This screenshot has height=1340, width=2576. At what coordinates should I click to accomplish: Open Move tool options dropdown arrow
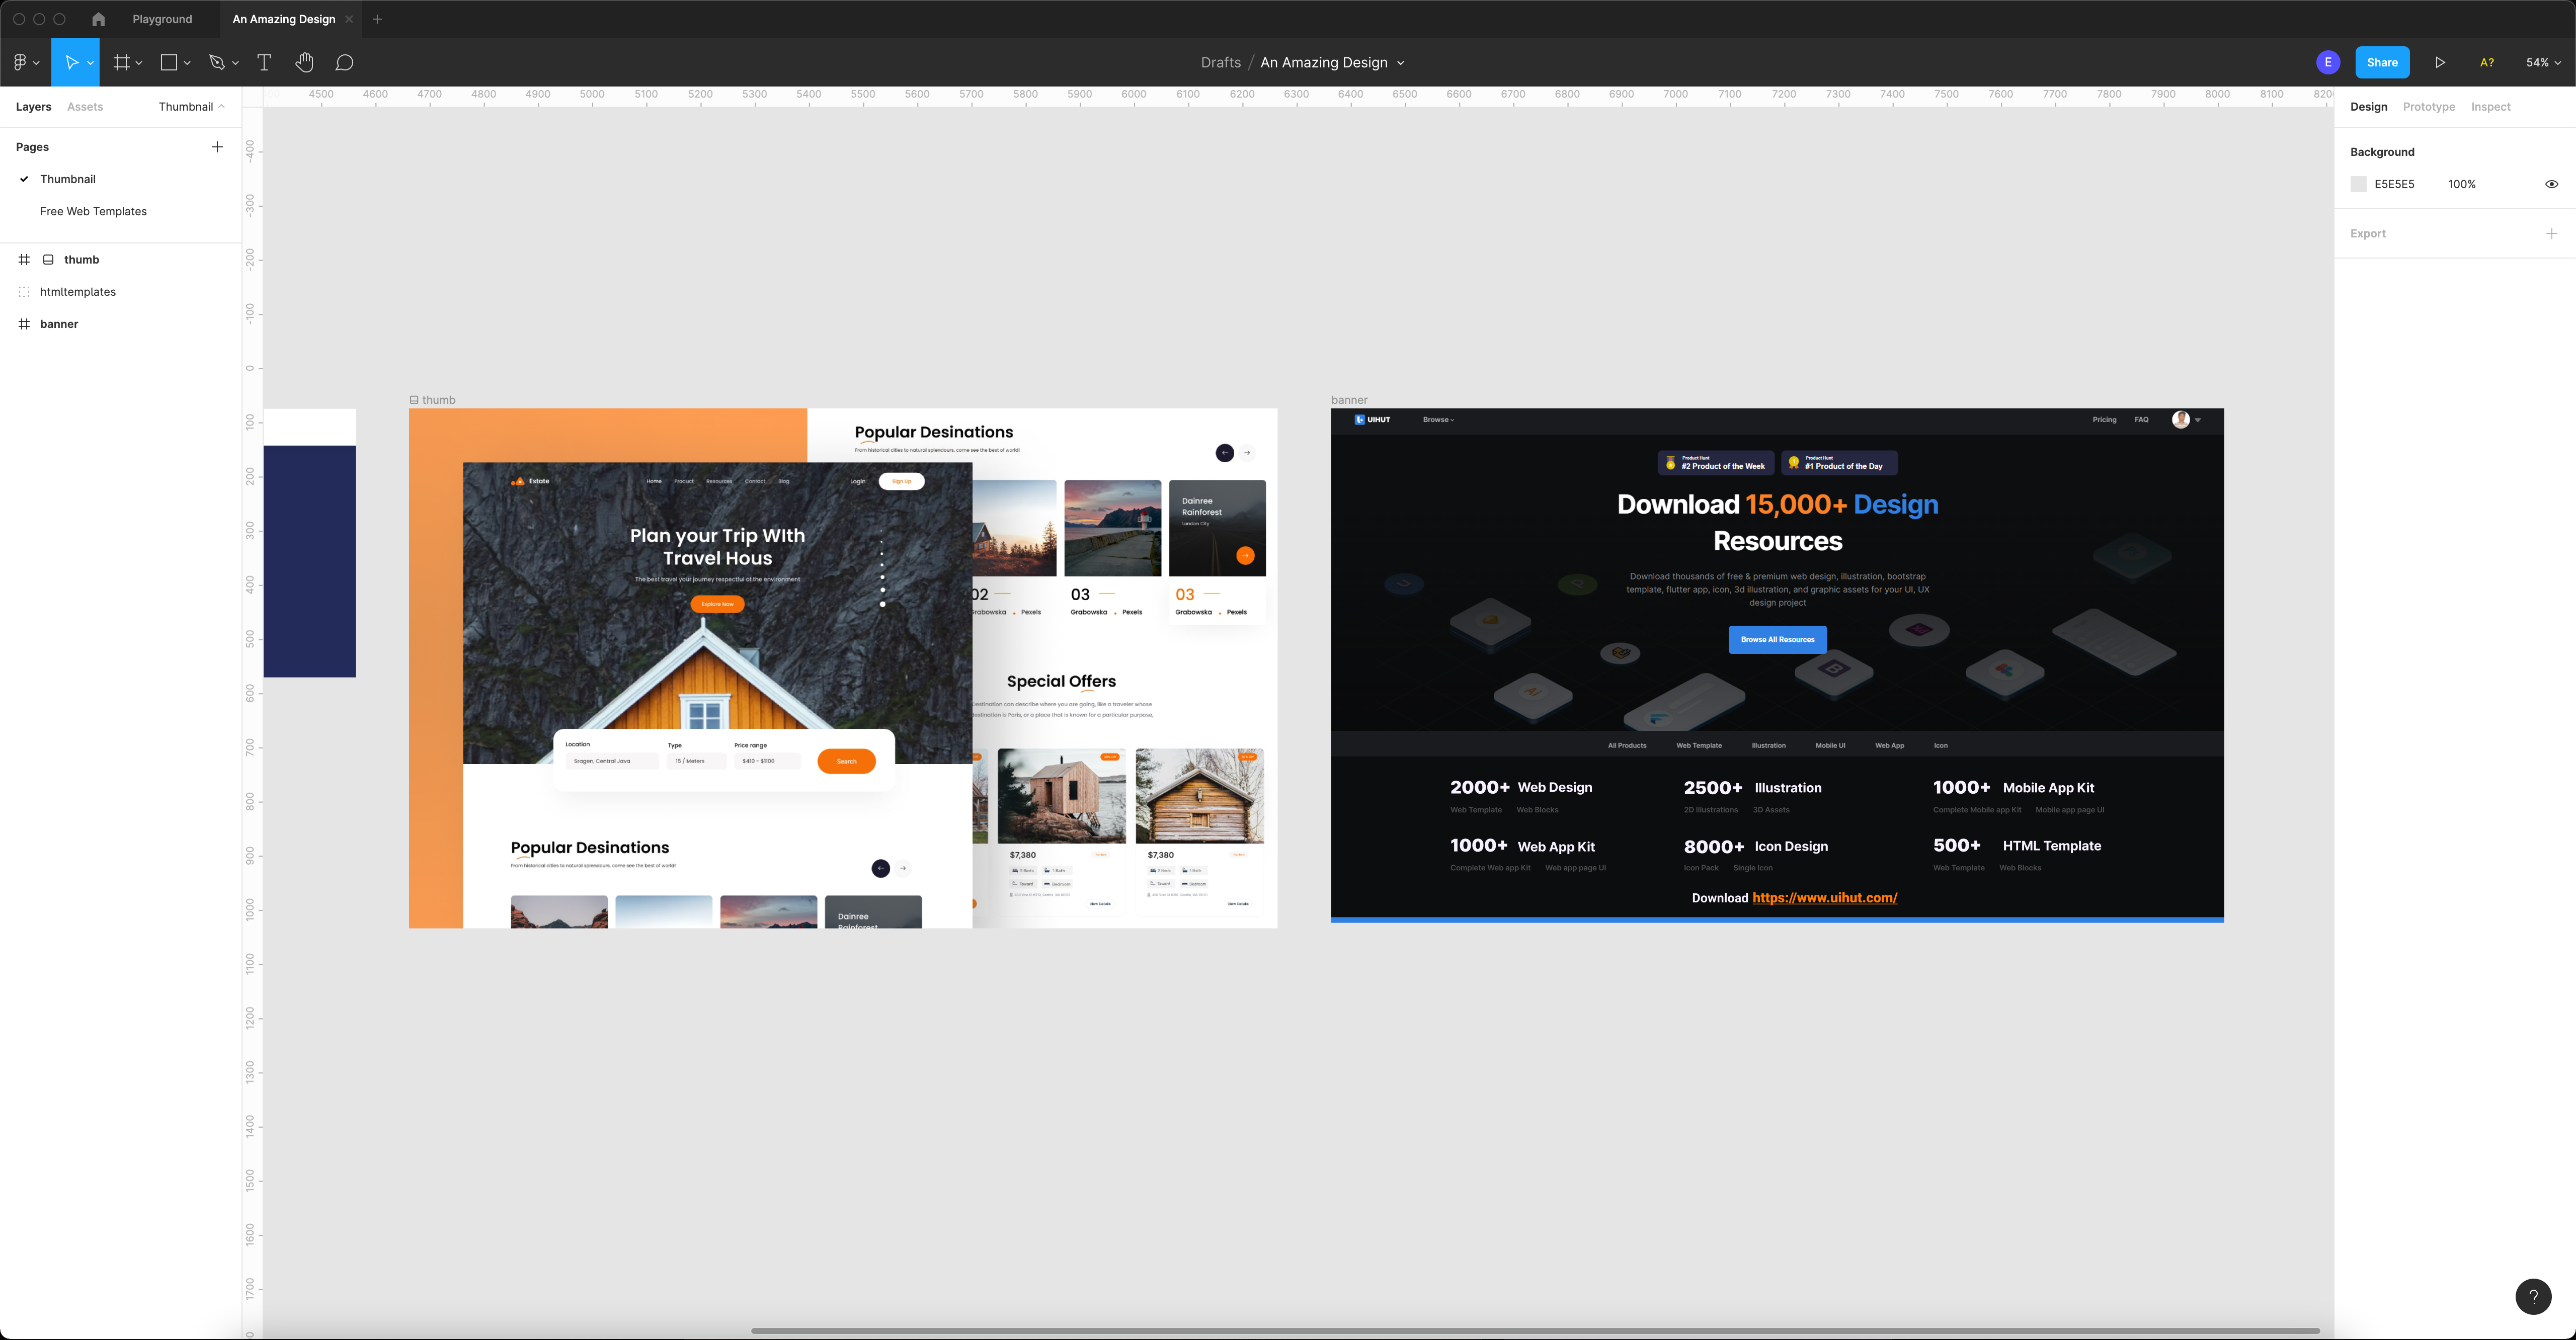(x=90, y=63)
